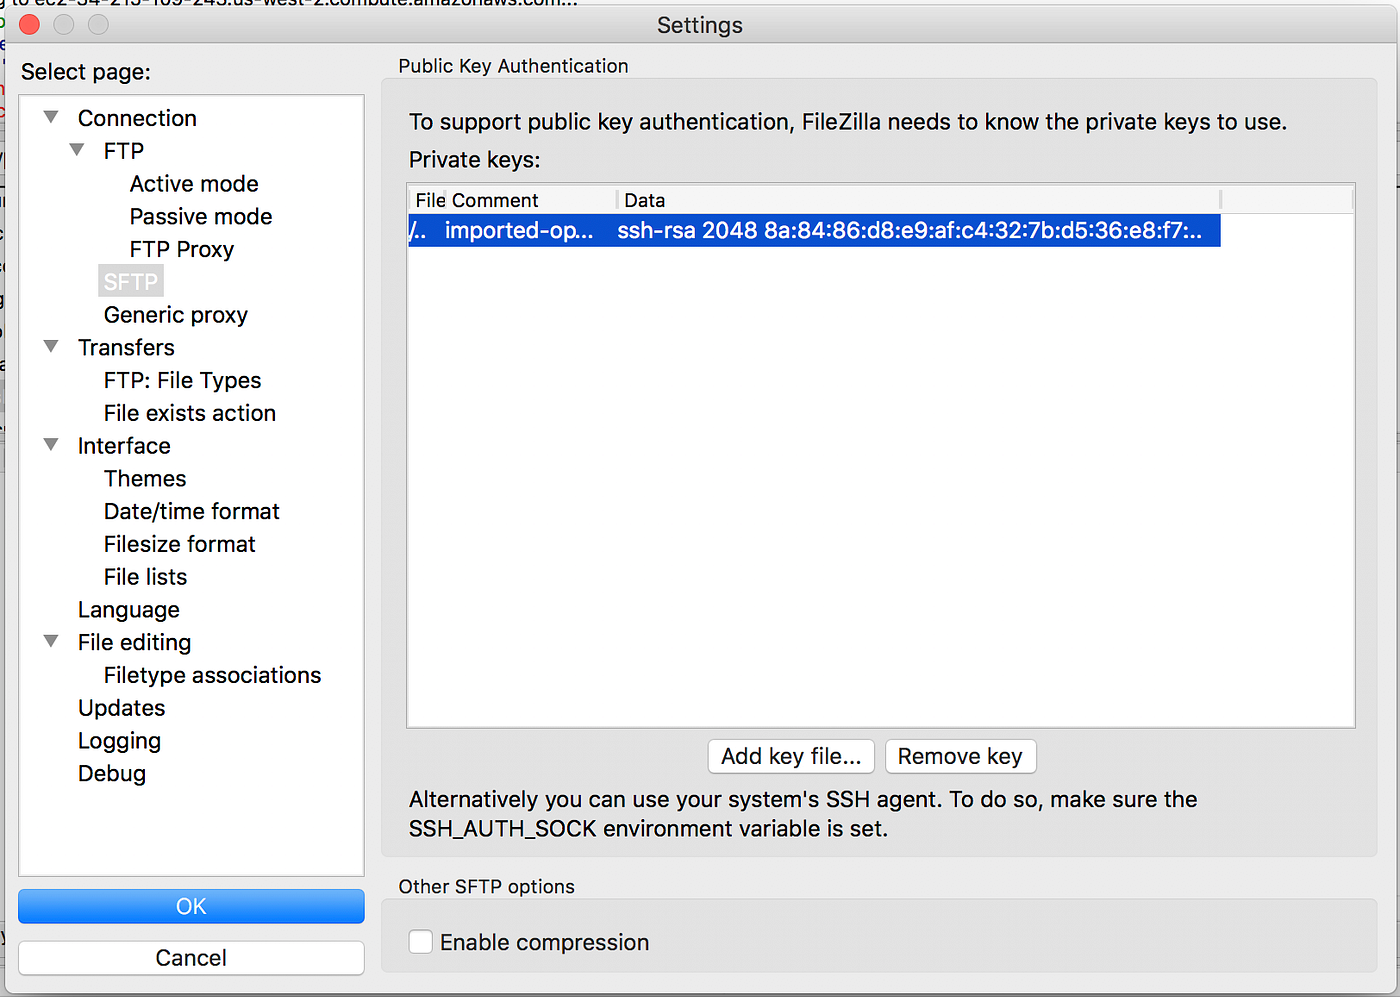The height and width of the screenshot is (997, 1400).
Task: Open the Language settings page
Action: click(129, 609)
